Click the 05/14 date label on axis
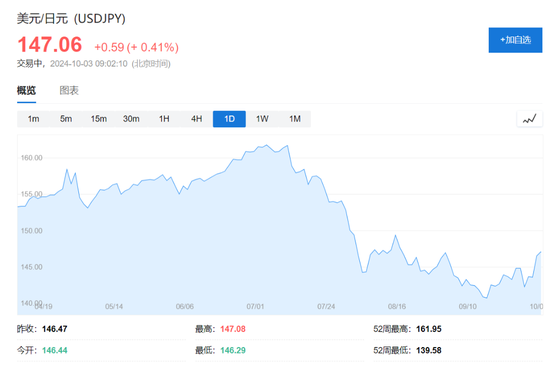The image size is (550, 368). pyautogui.click(x=114, y=307)
